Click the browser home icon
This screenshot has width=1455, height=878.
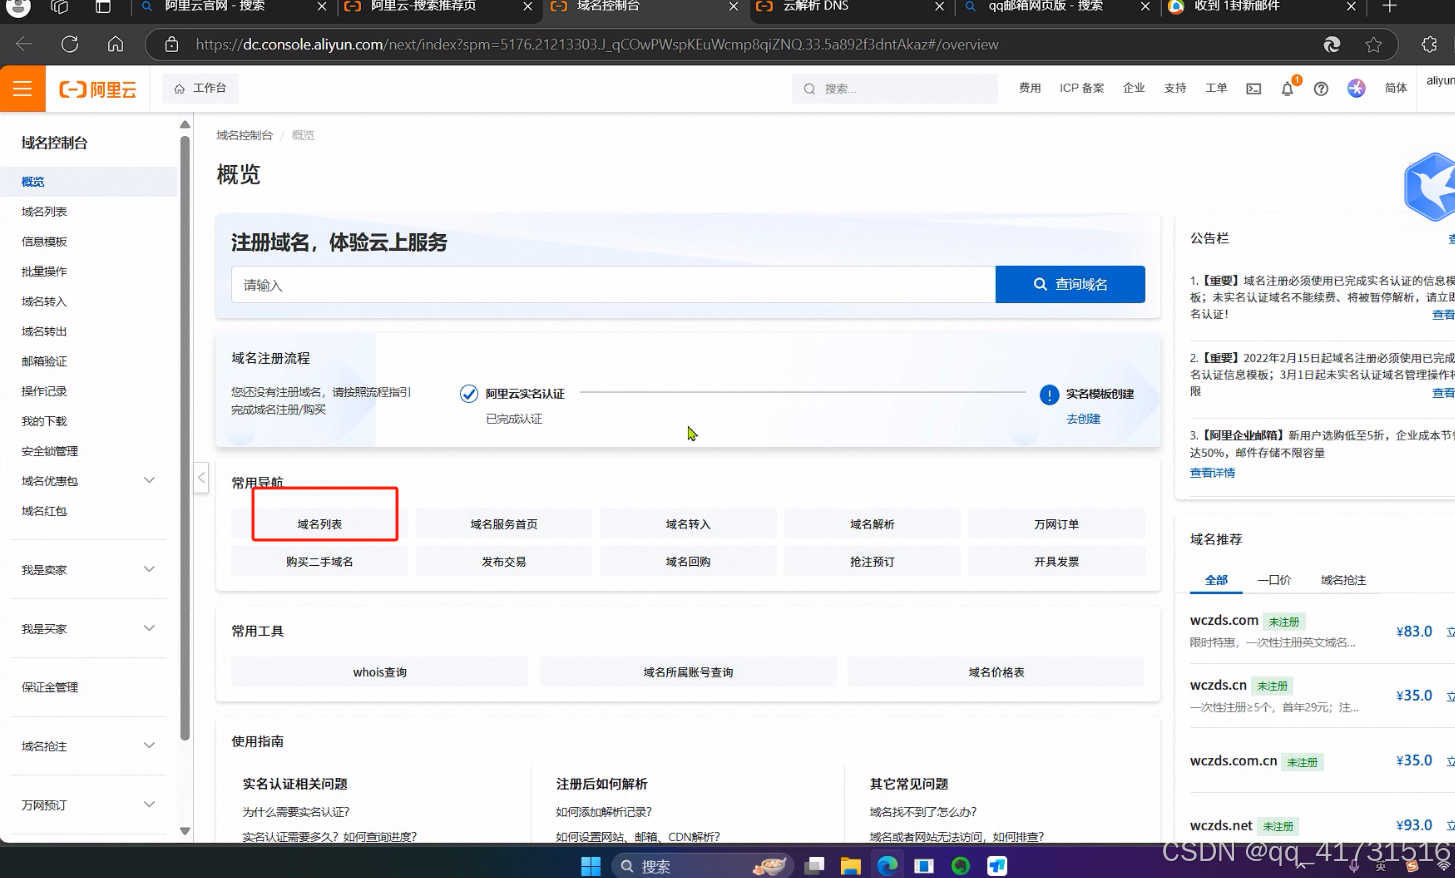click(116, 44)
